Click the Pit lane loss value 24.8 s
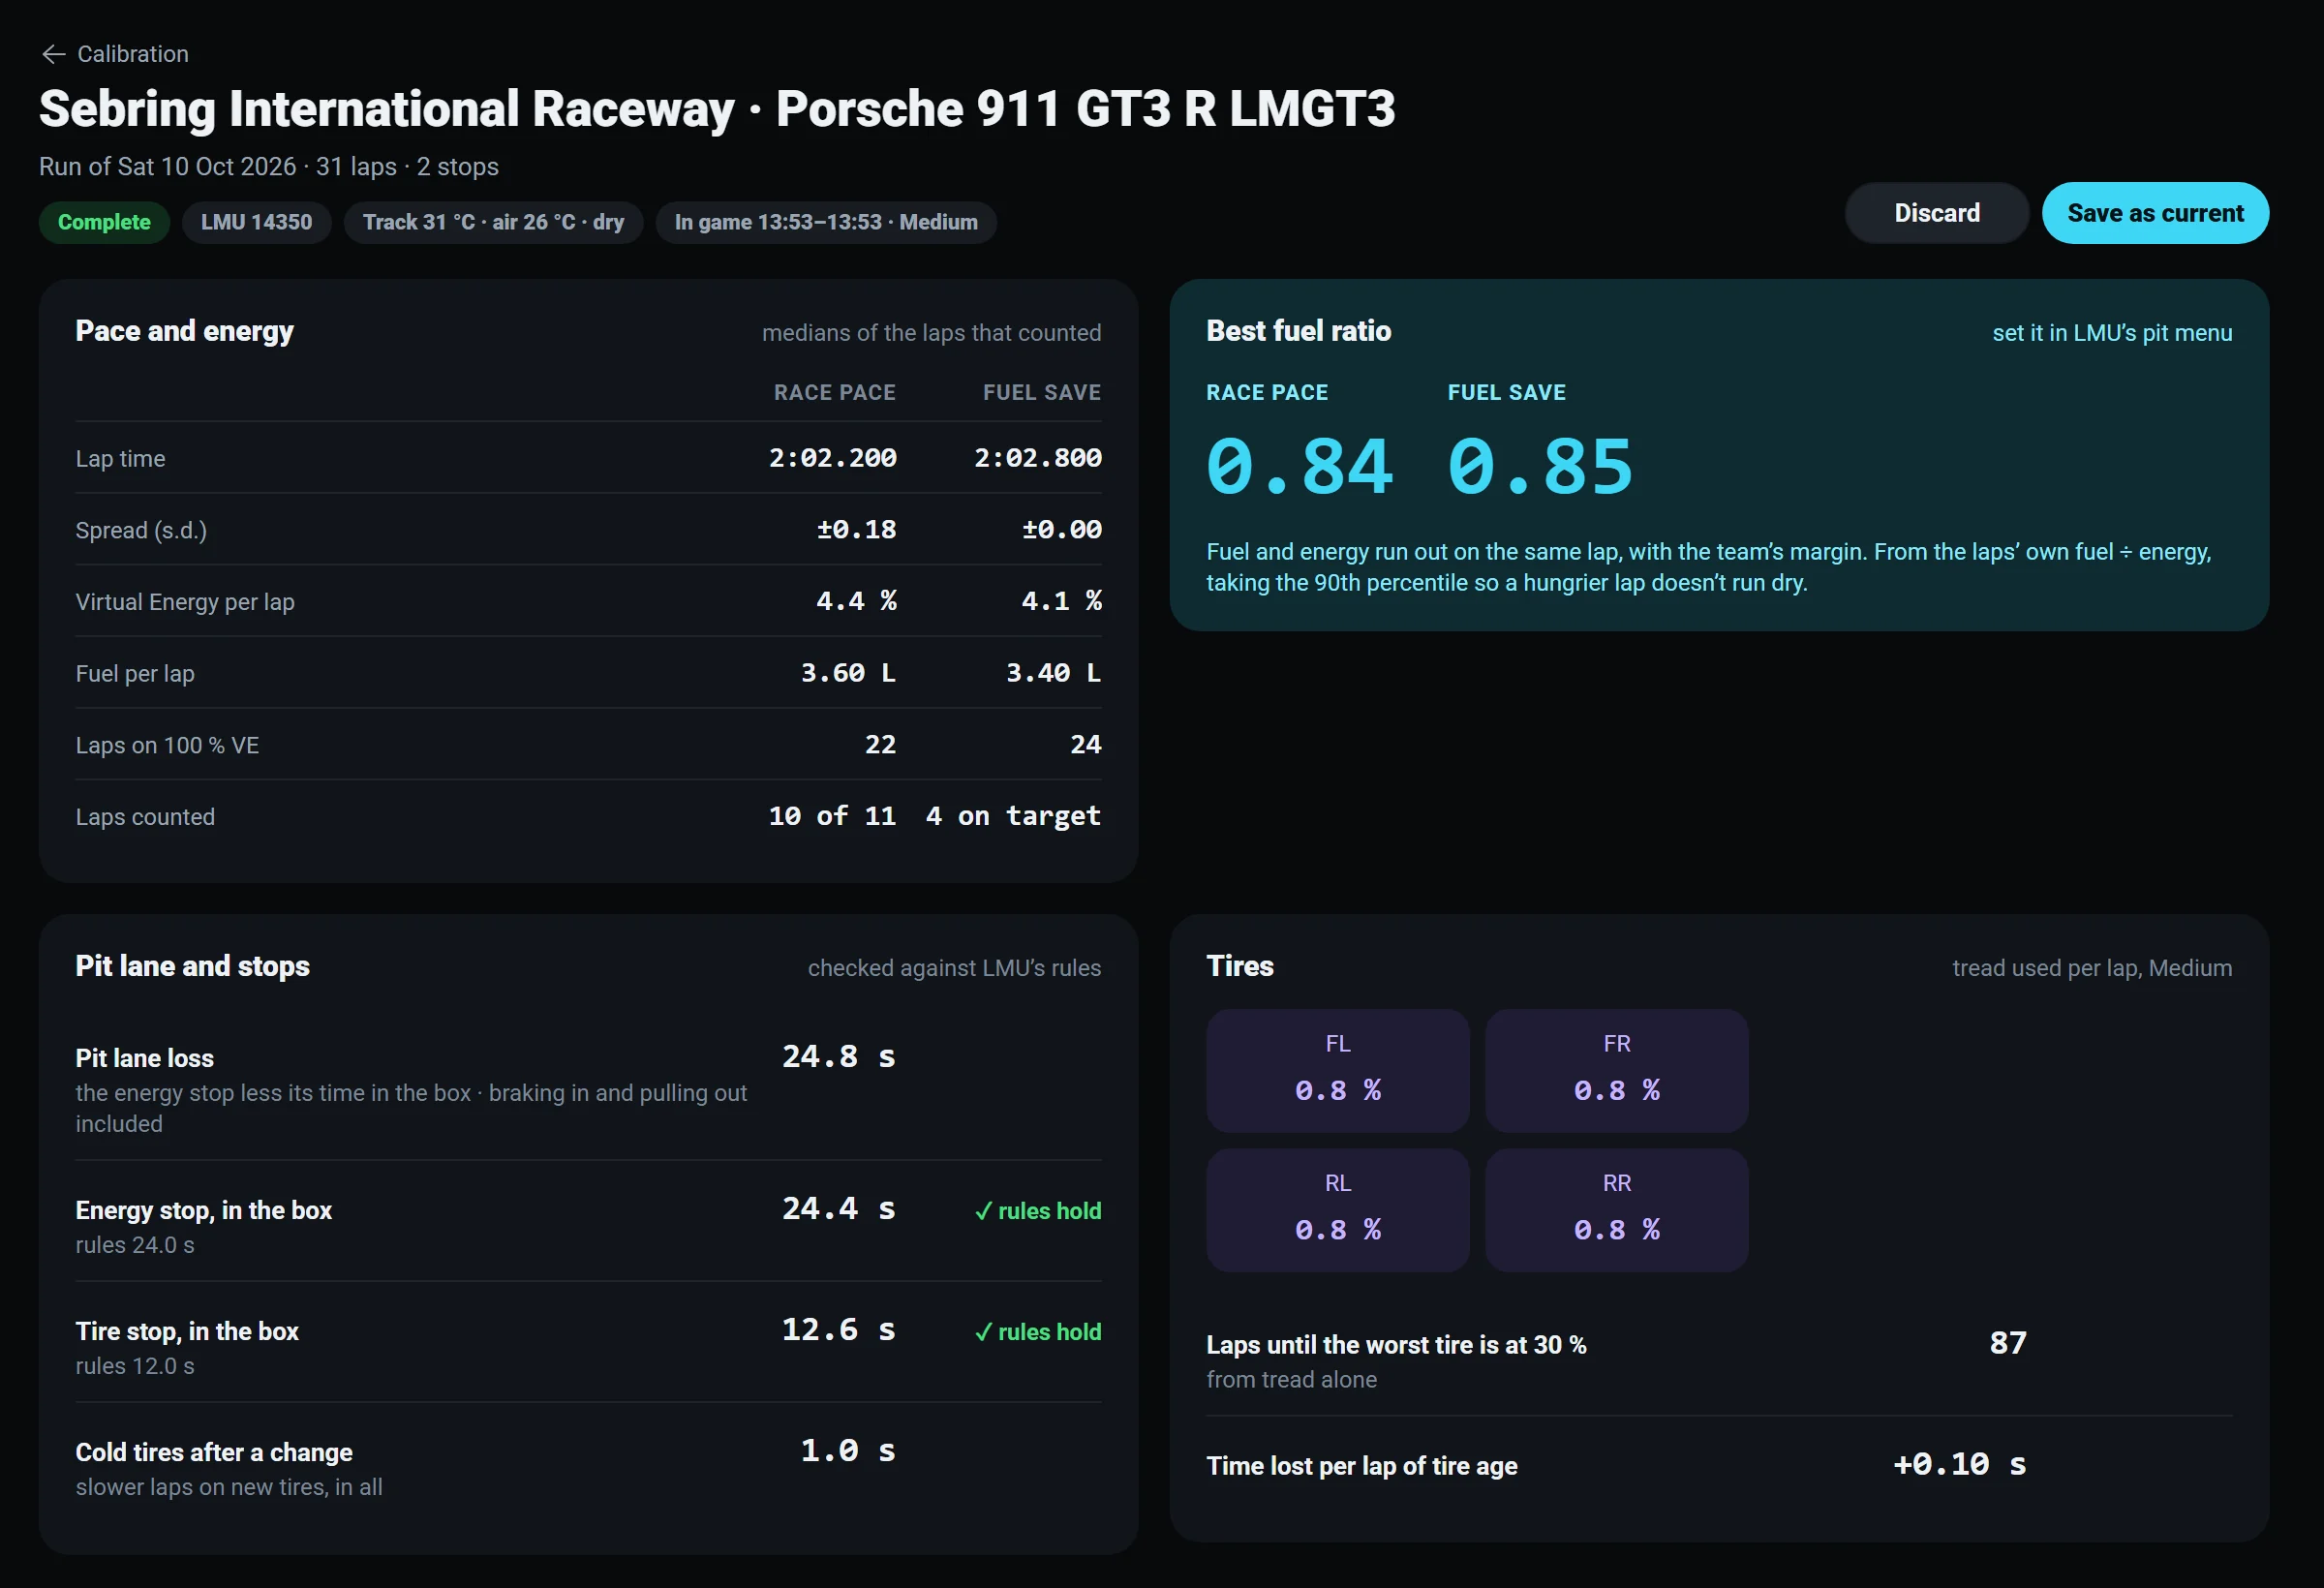 pos(839,1057)
